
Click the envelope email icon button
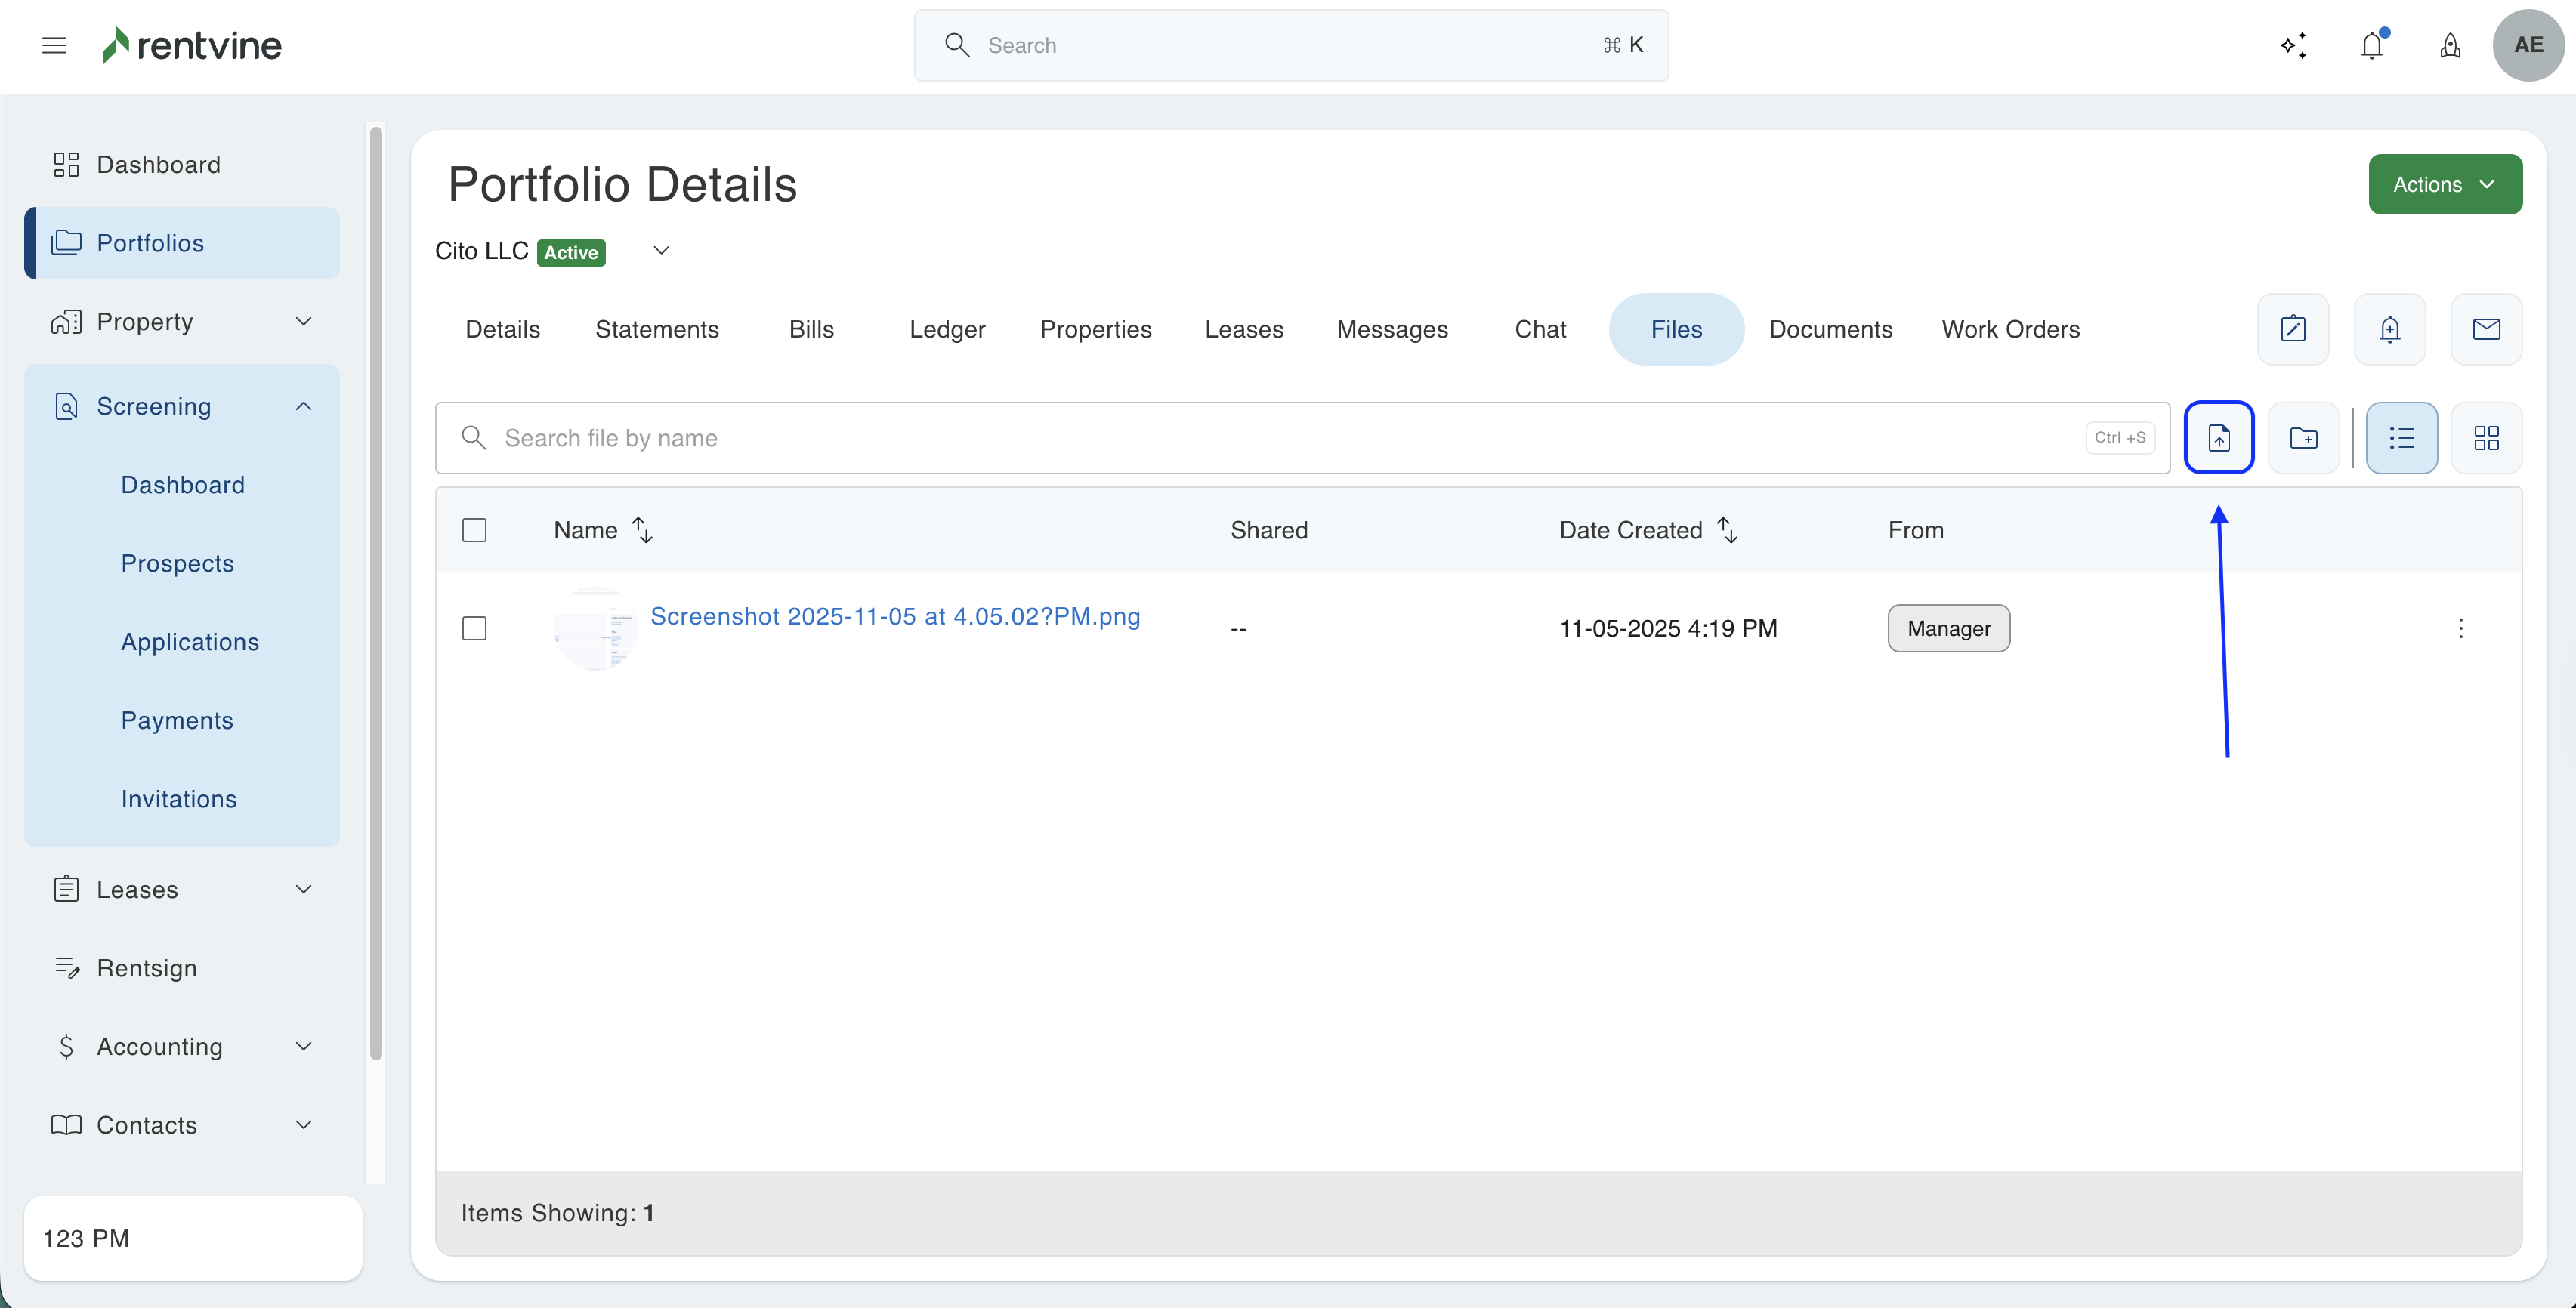[x=2486, y=329]
